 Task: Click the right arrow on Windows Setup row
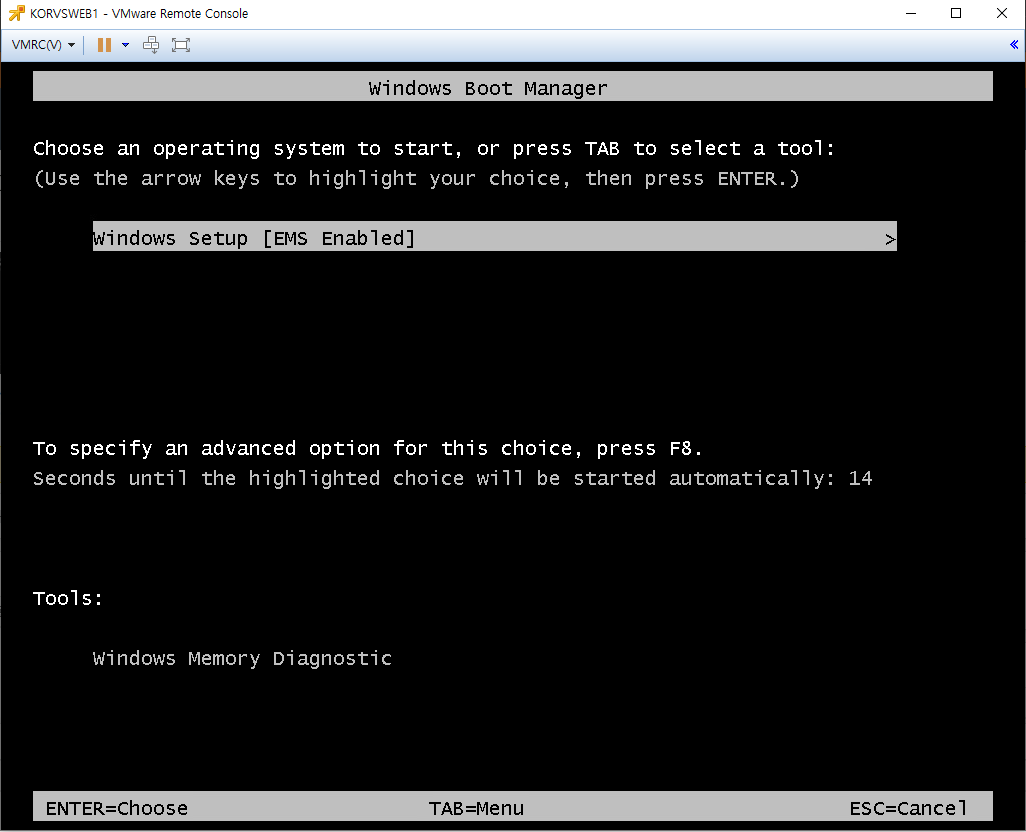pyautogui.click(x=890, y=239)
